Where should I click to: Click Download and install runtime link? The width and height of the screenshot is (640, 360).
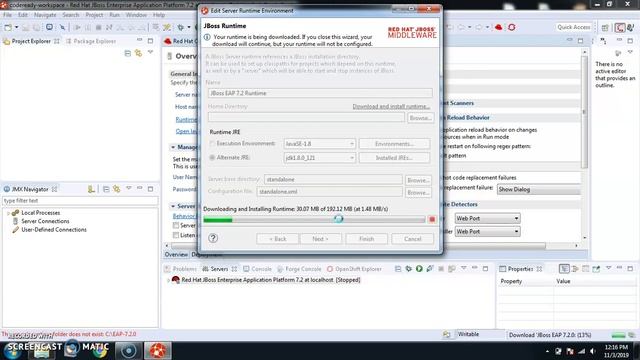[x=391, y=107]
